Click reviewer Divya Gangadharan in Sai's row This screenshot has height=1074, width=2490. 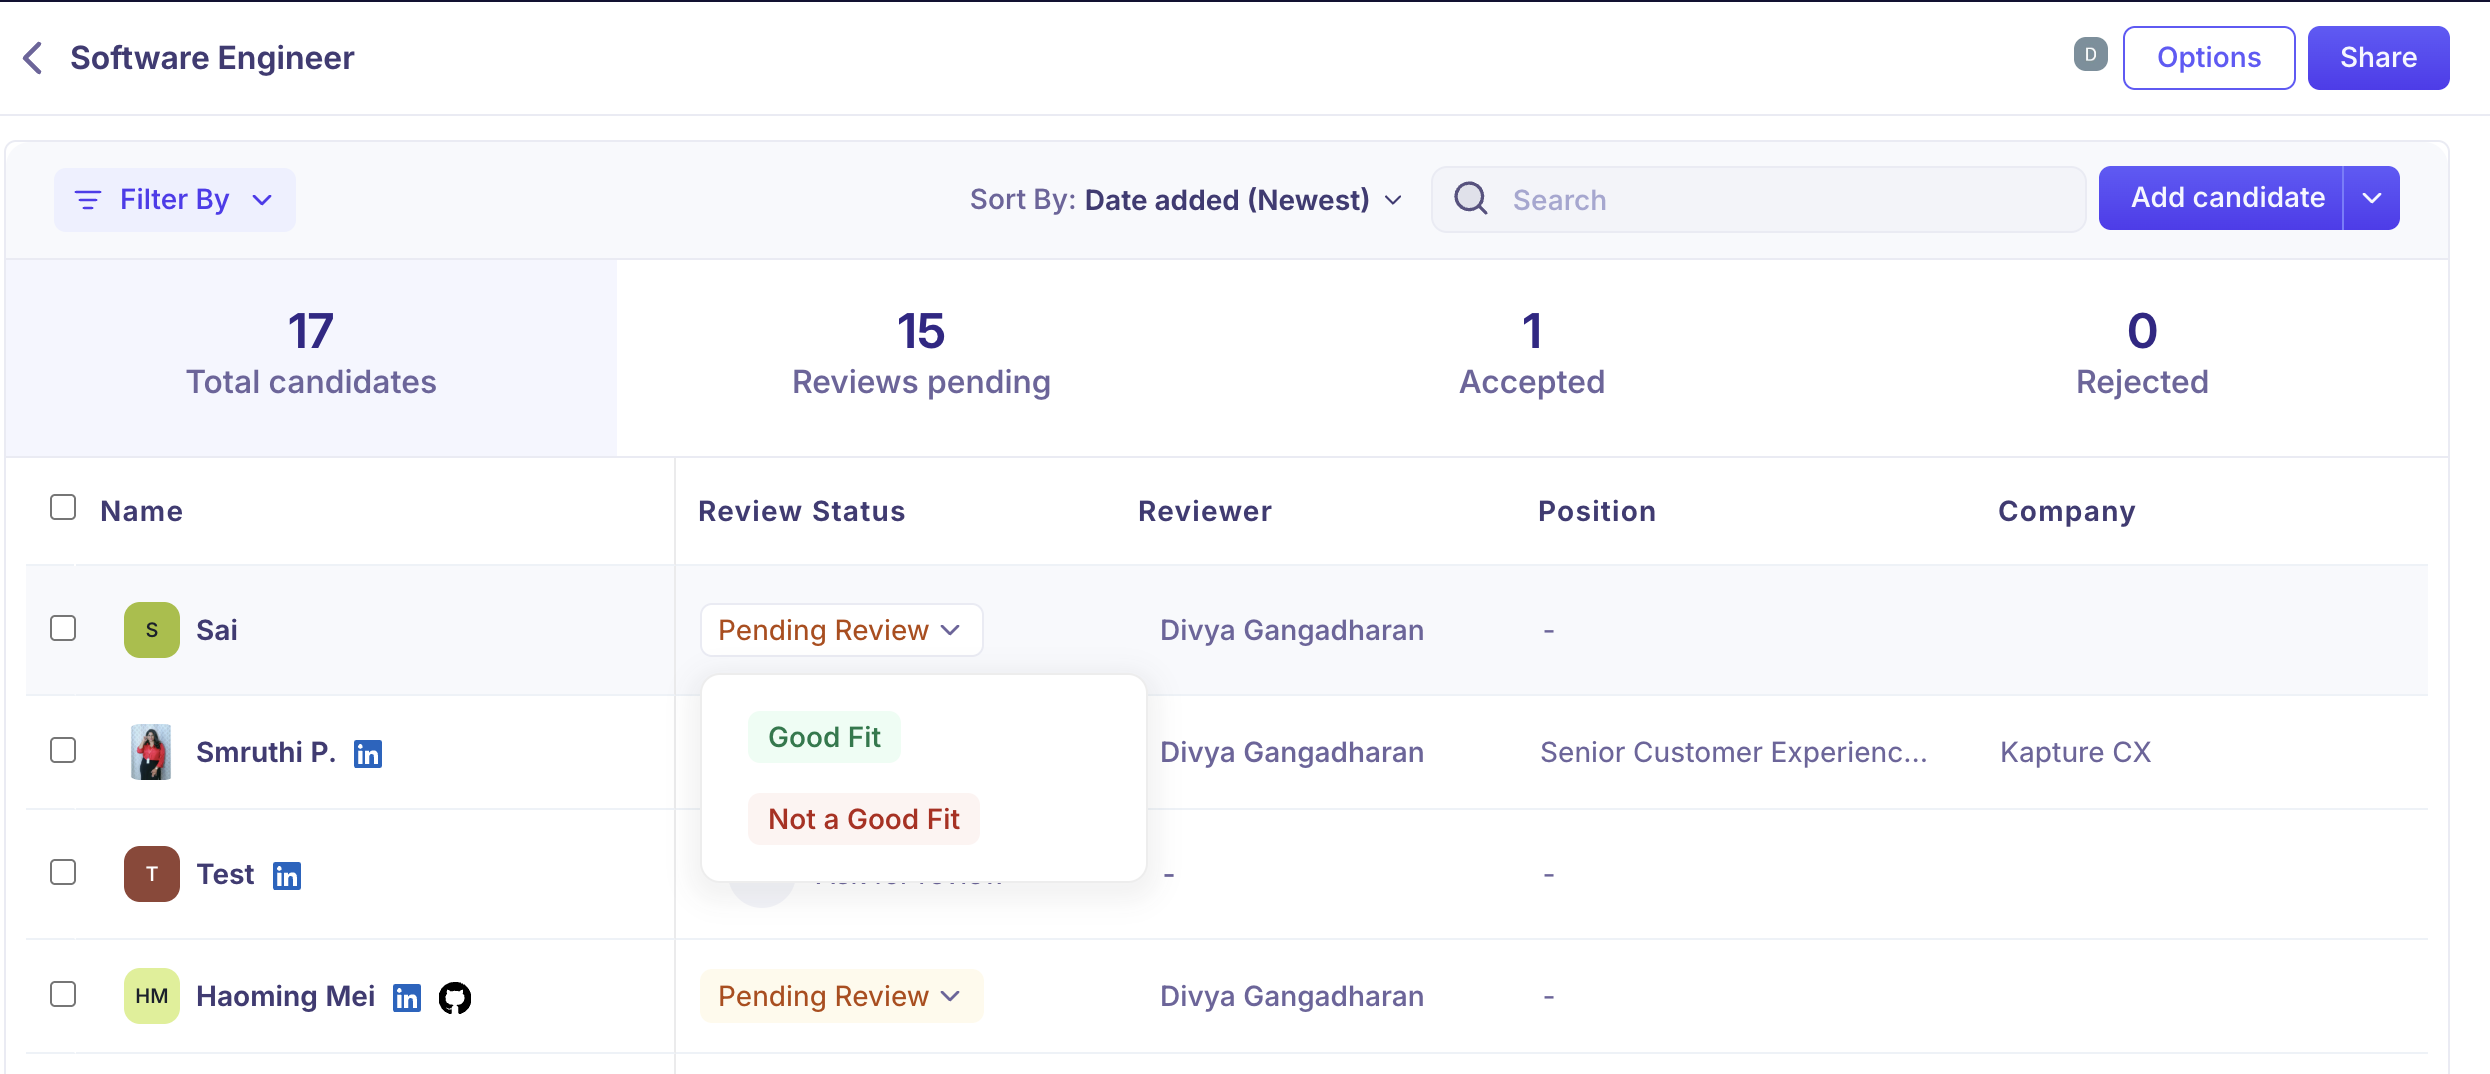(1292, 630)
